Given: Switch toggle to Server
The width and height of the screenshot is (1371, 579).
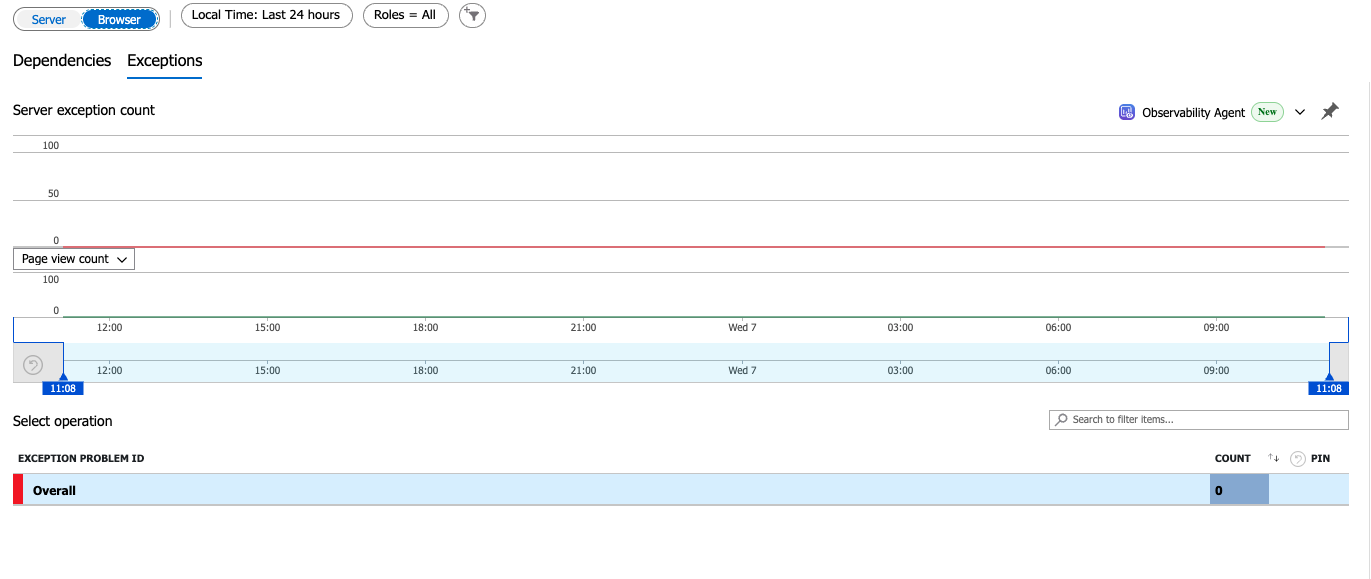Looking at the screenshot, I should pyautogui.click(x=49, y=19).
